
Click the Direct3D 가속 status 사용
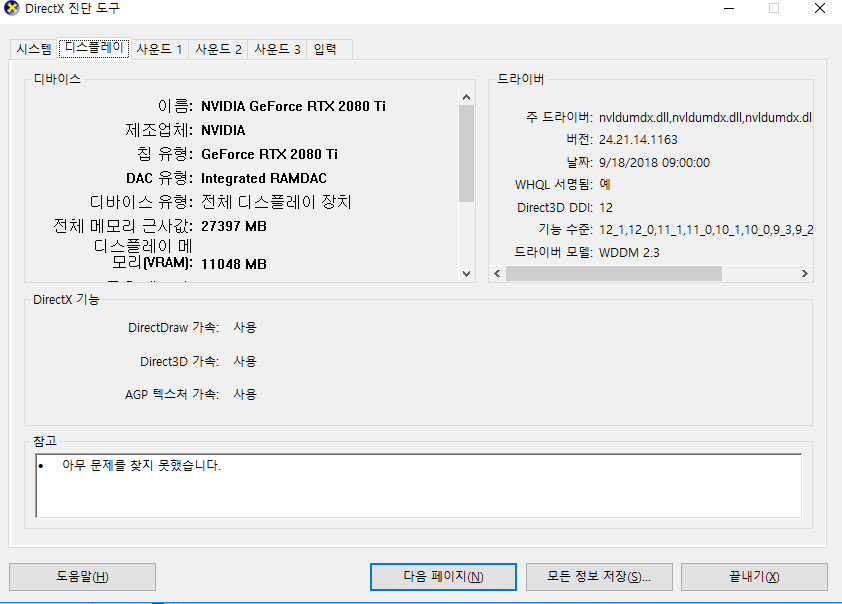245,361
